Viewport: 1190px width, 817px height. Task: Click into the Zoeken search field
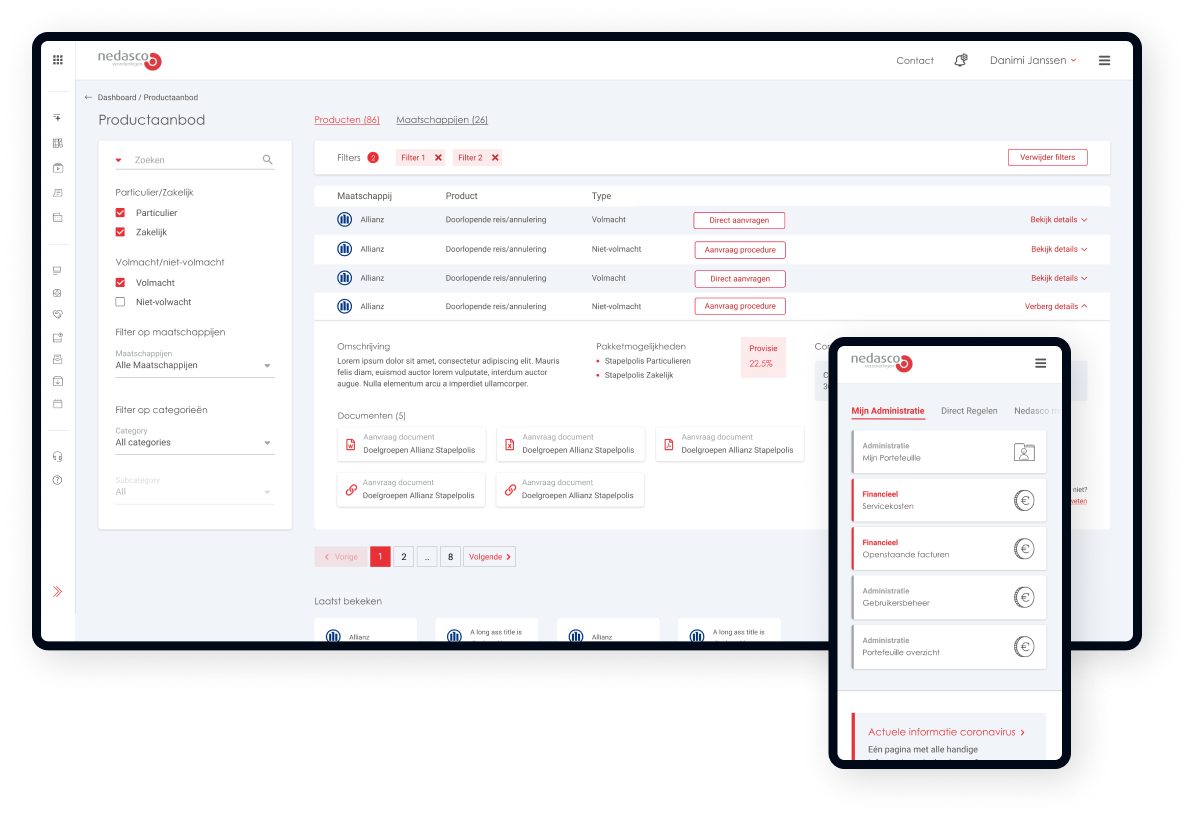(x=197, y=160)
